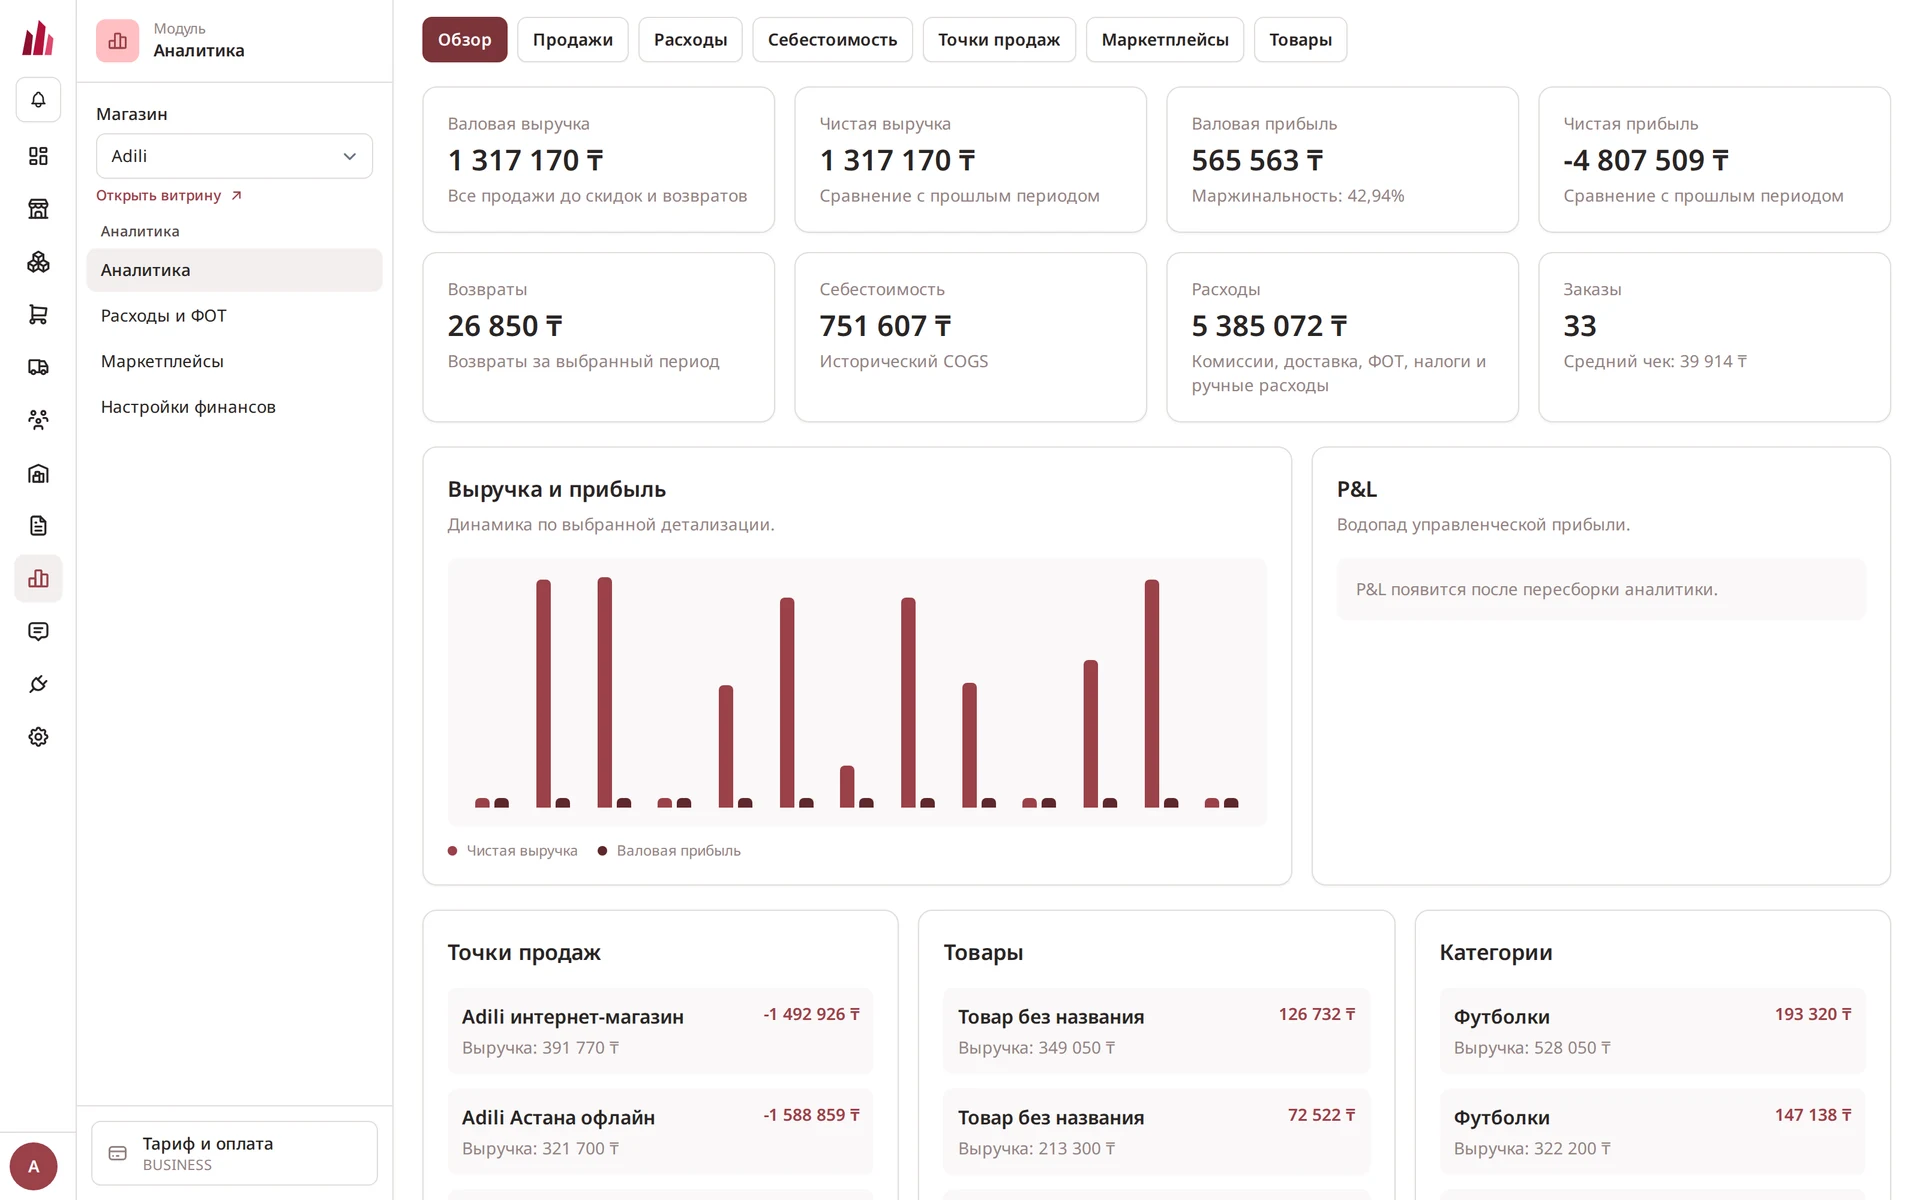This screenshot has height=1200, width=1920.
Task: Open the documents file icon
Action: coord(38,526)
